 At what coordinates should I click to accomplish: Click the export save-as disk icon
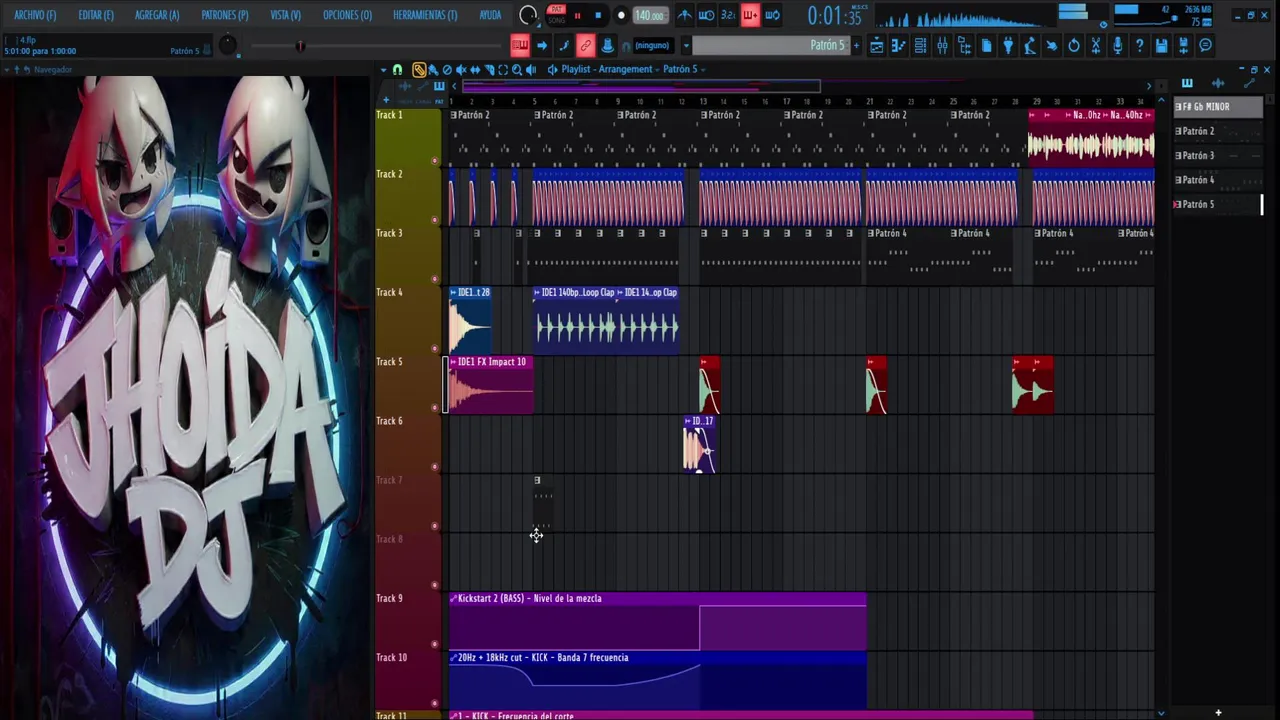coord(1183,45)
